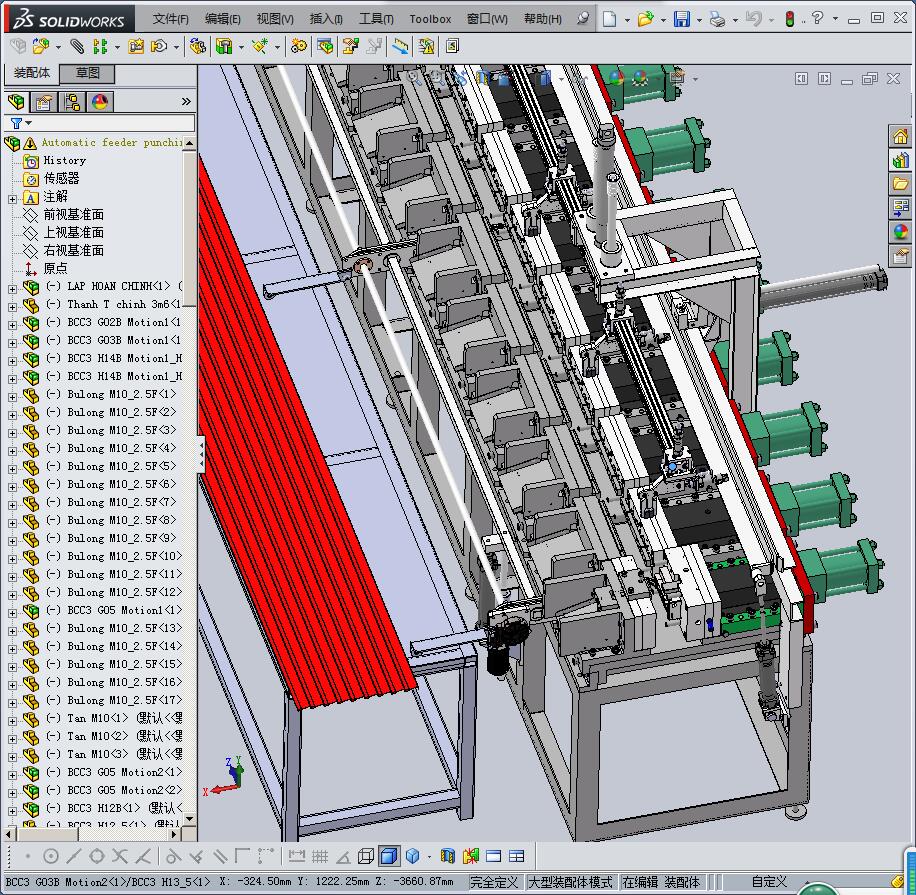Expand the 注解 annotations folder in tree
Image resolution: width=916 pixels, height=895 pixels.
(x=13, y=197)
